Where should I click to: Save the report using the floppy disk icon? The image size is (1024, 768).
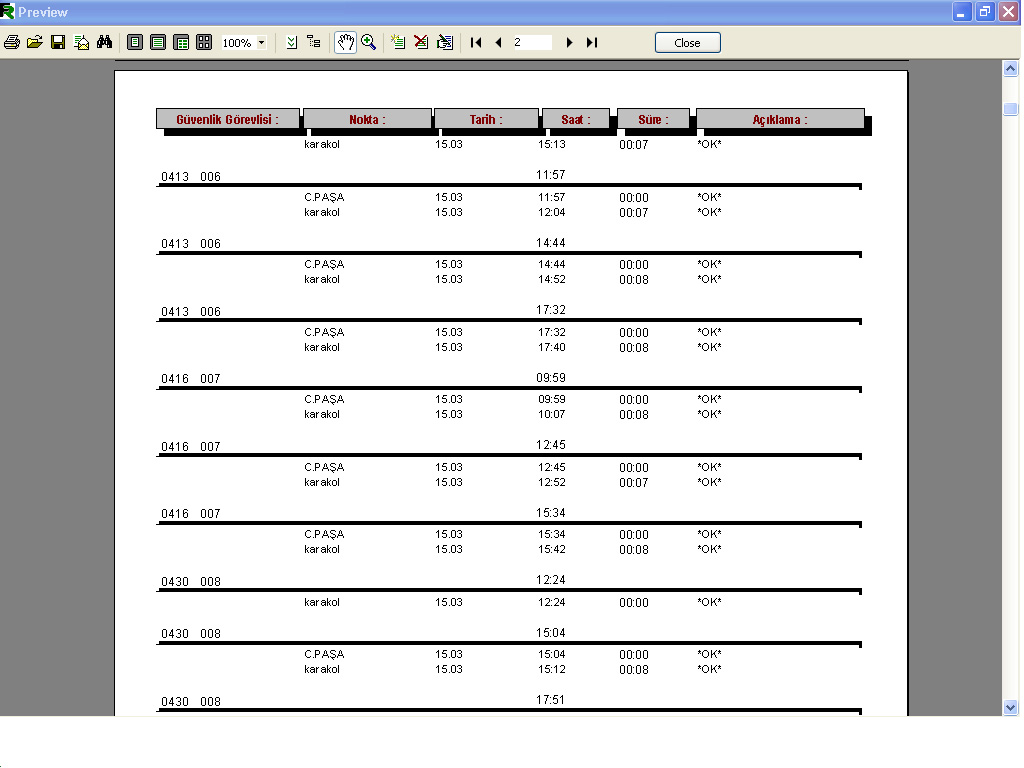[x=58, y=42]
